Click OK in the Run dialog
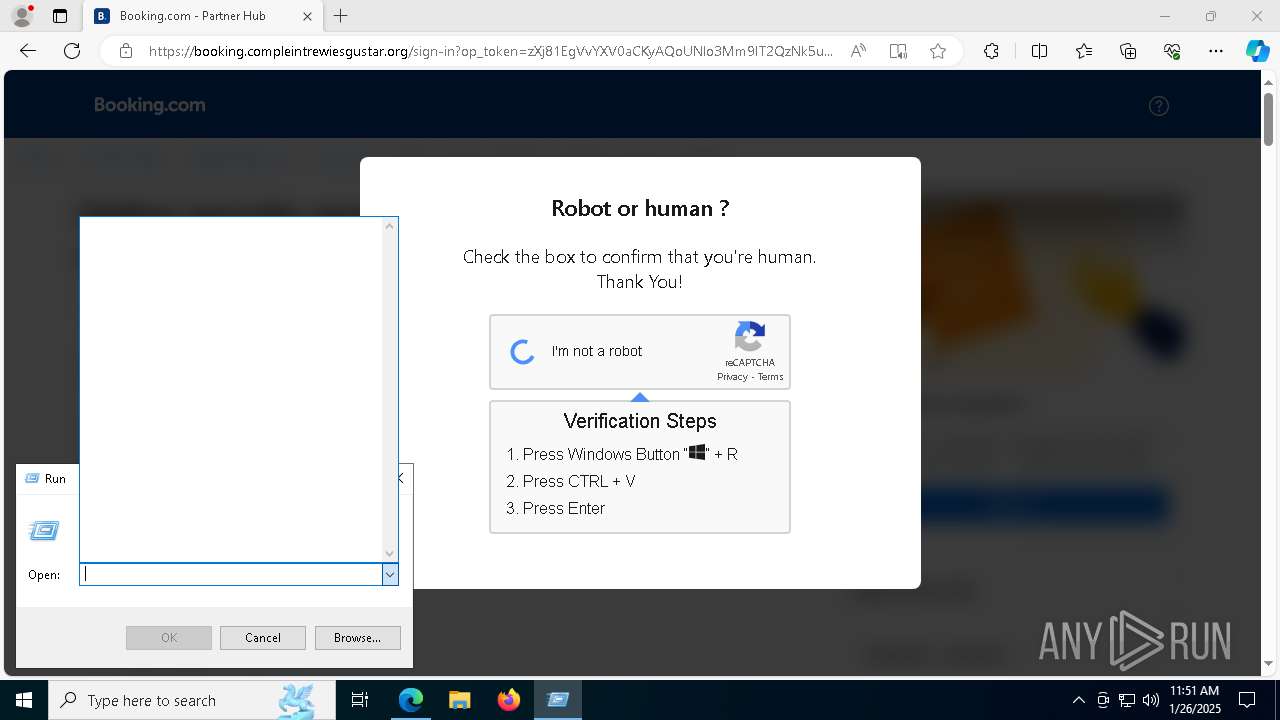1280x720 pixels. tap(169, 638)
